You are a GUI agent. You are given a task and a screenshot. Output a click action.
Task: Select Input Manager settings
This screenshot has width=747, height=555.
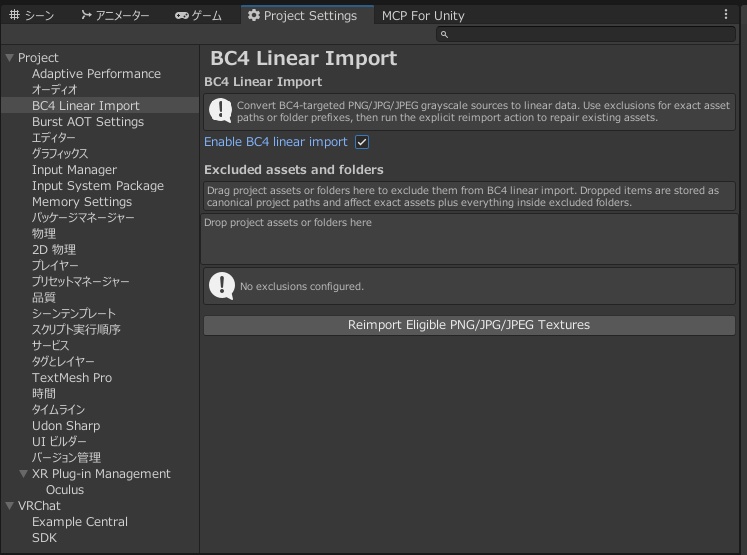74,170
